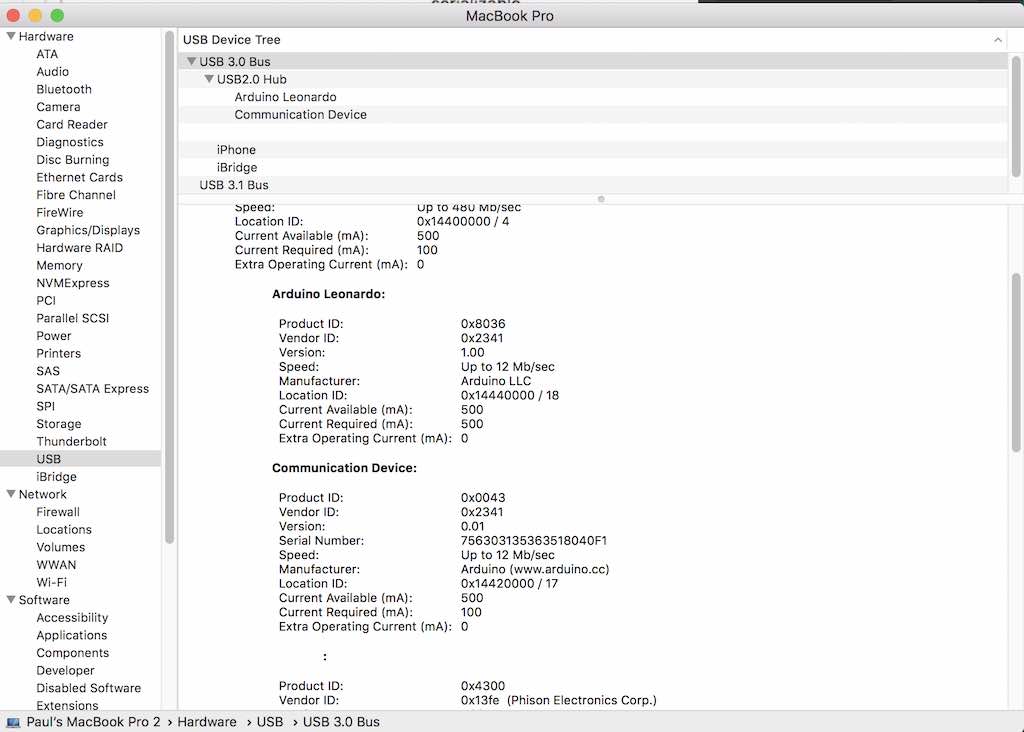Open ATA in the sidebar
The image size is (1024, 732).
(47, 54)
